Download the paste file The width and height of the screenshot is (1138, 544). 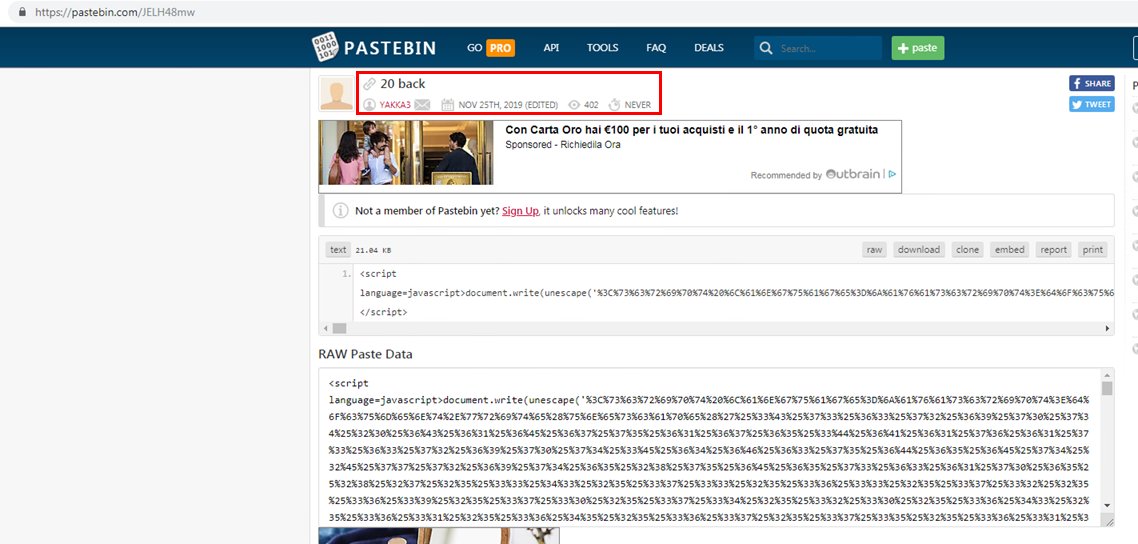[919, 250]
